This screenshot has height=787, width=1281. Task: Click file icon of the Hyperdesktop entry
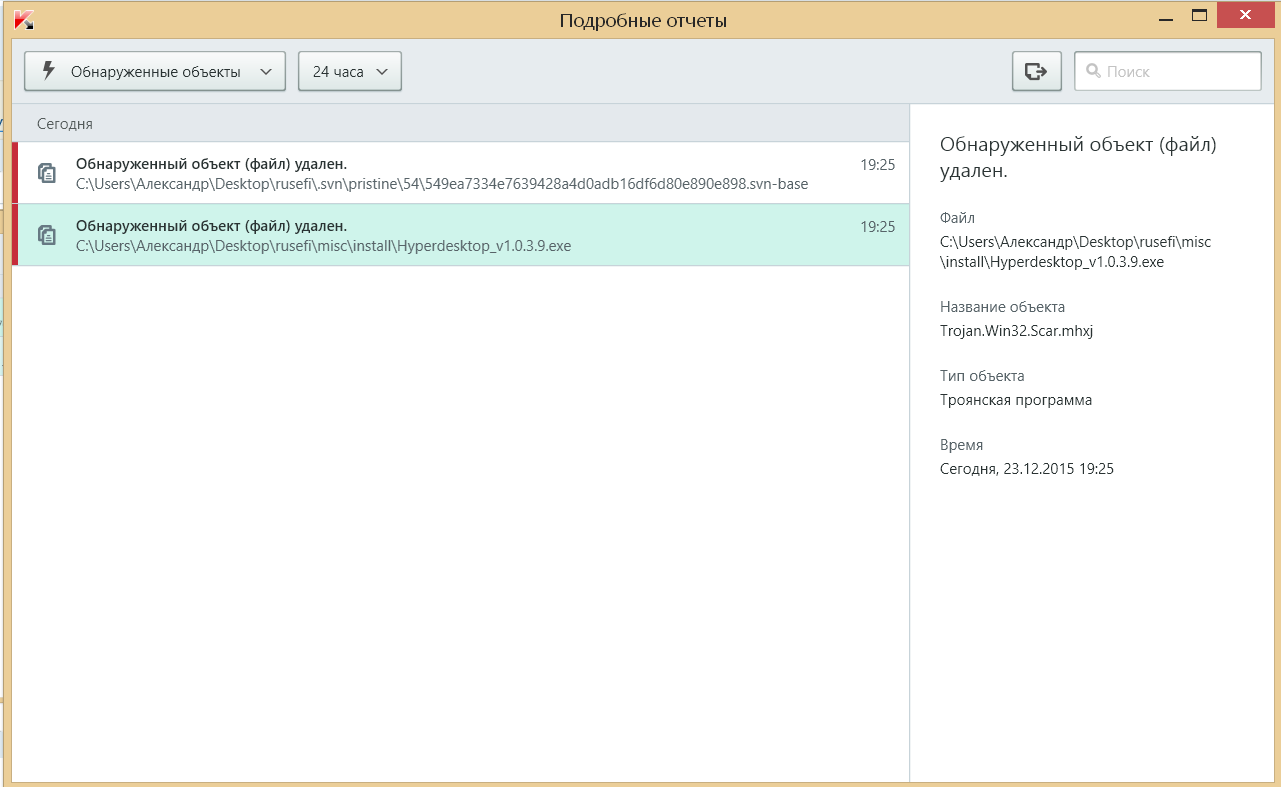point(47,235)
